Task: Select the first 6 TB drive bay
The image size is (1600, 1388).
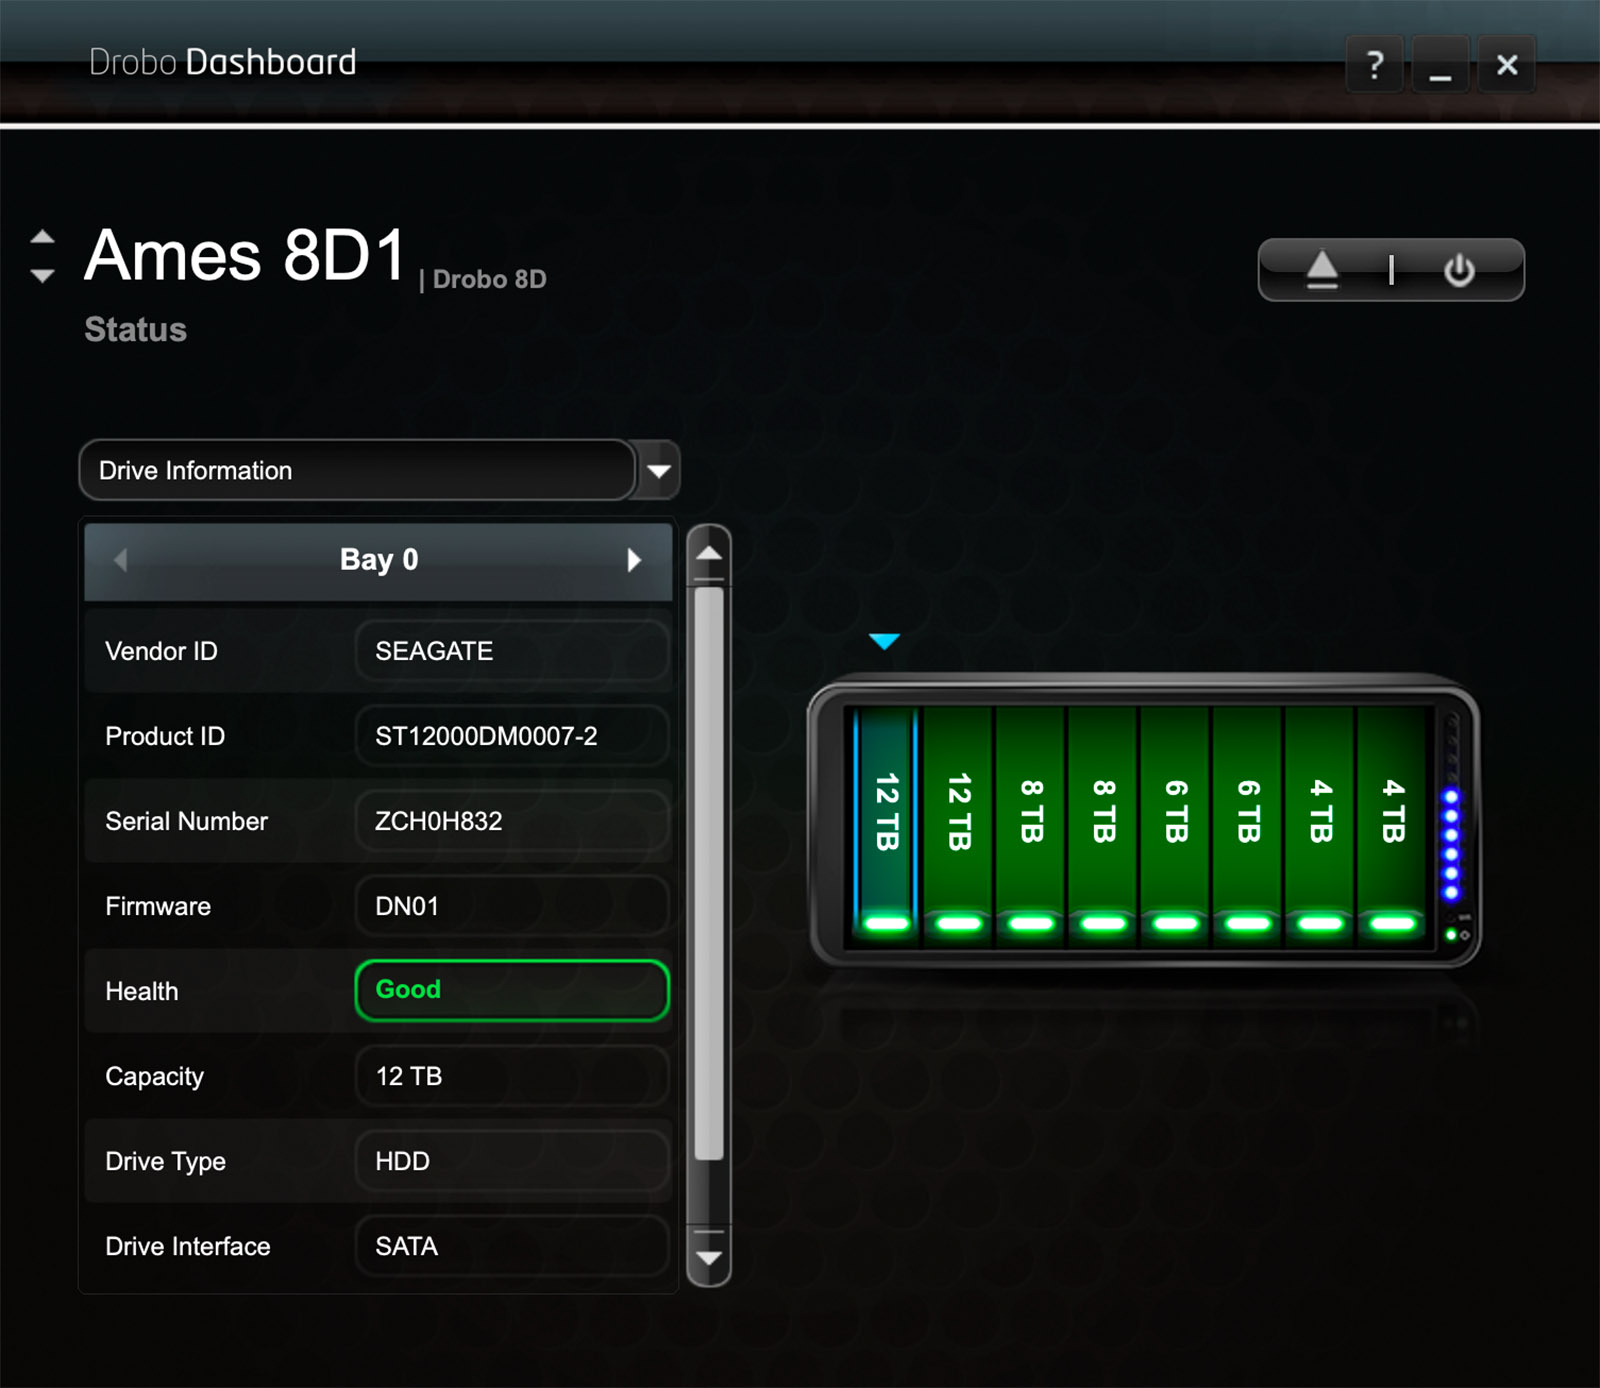Action: point(1176,815)
